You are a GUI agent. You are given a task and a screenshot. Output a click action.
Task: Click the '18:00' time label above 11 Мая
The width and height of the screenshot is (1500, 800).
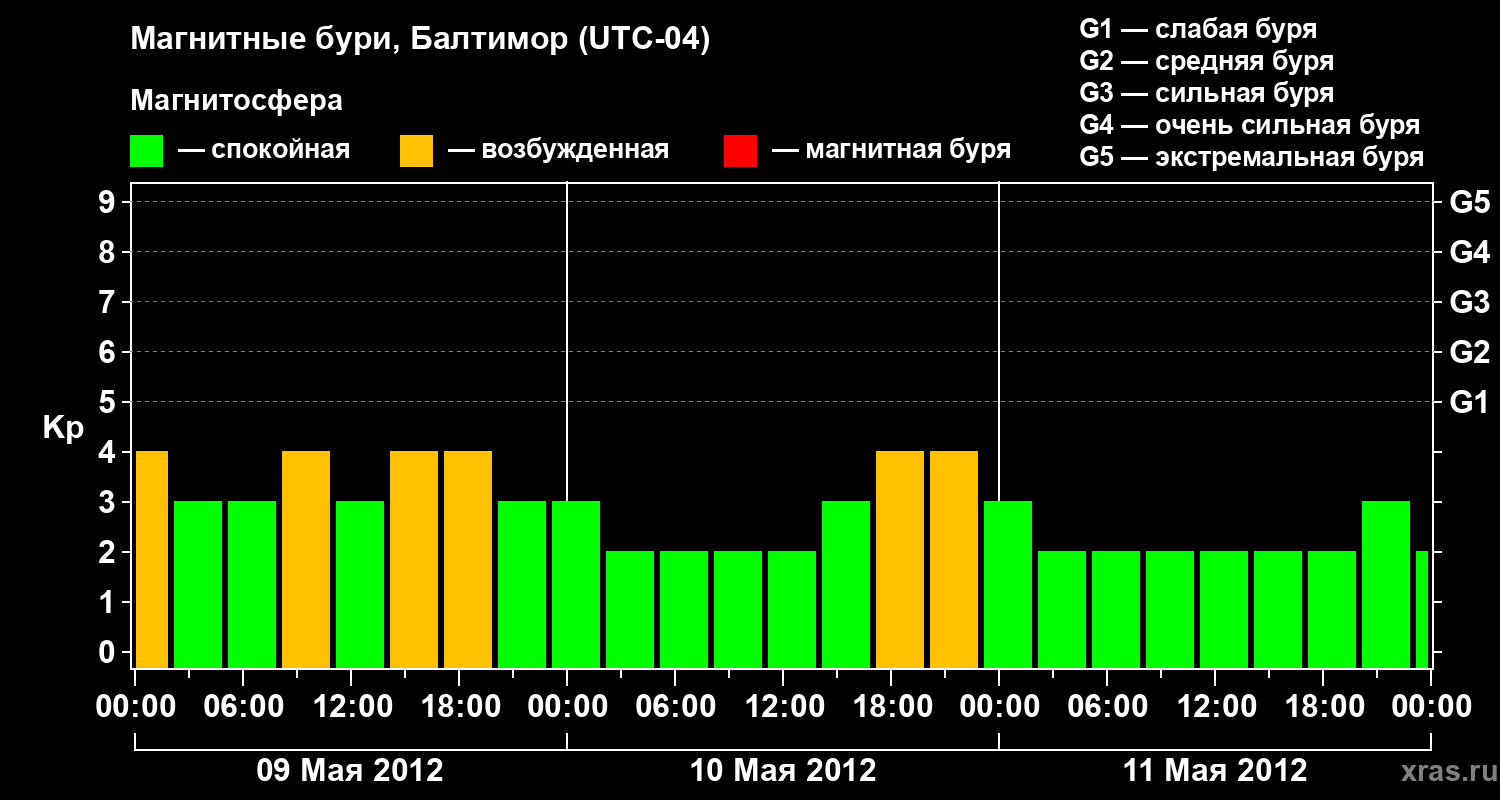(x=1323, y=707)
